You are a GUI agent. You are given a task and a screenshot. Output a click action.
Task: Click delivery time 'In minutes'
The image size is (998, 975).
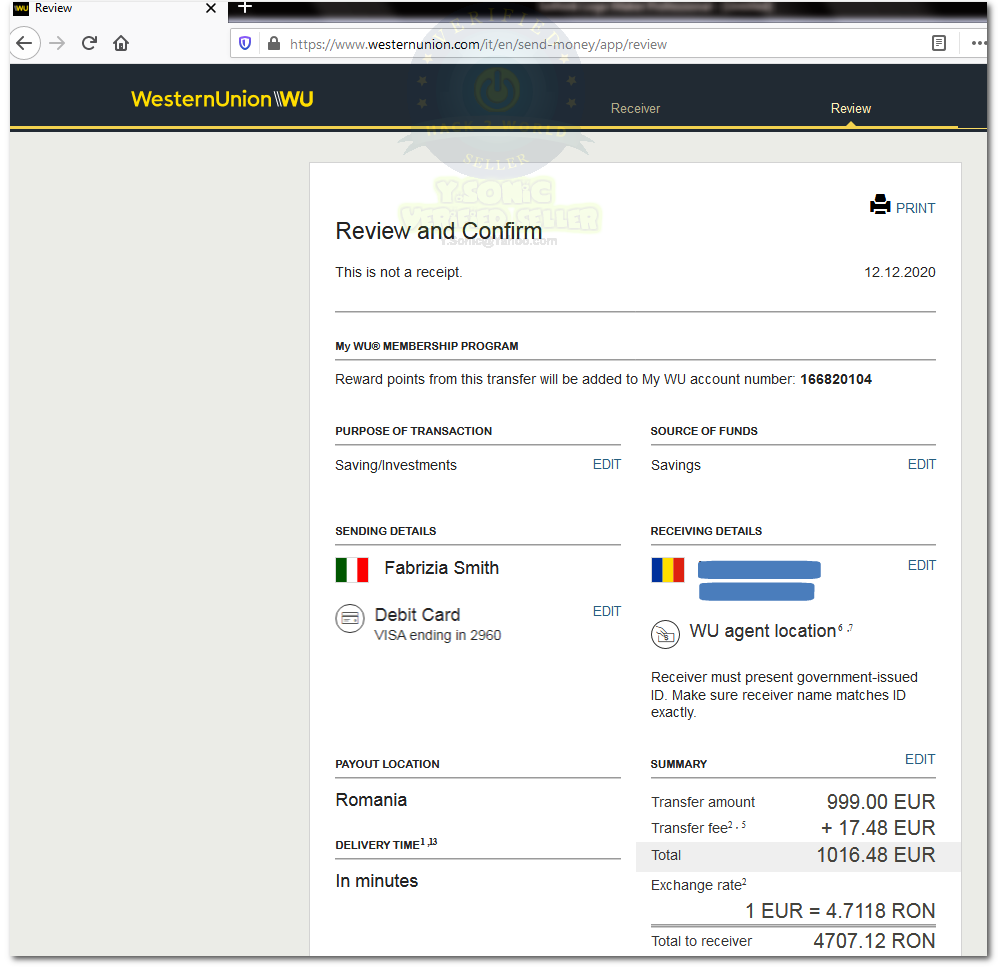point(377,881)
